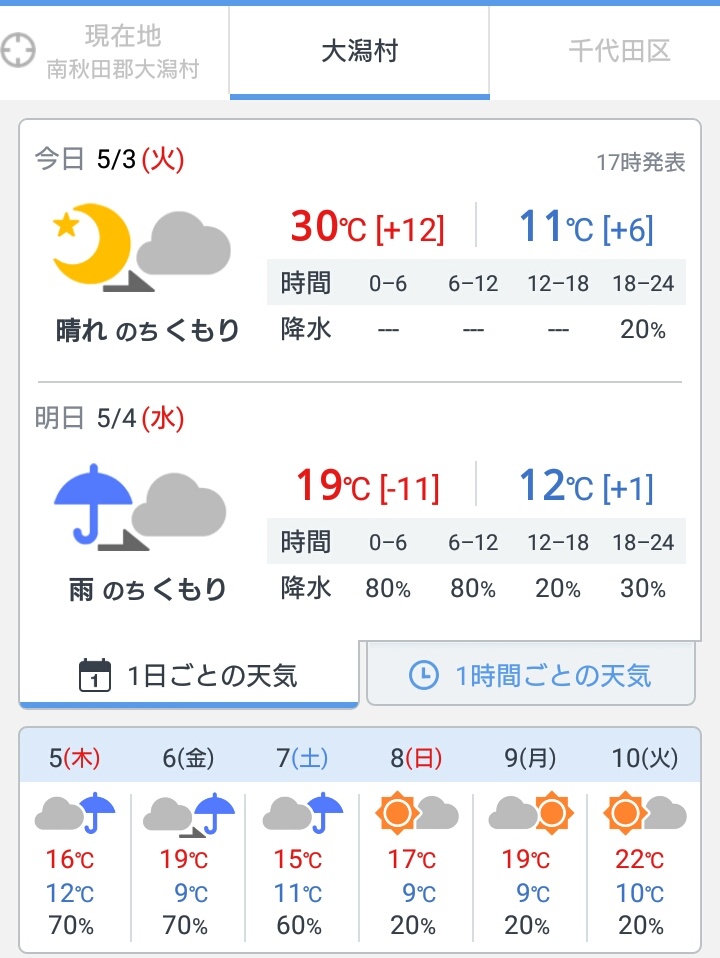Select the 5(木) date column header
The image size is (720, 958).
tap(75, 758)
